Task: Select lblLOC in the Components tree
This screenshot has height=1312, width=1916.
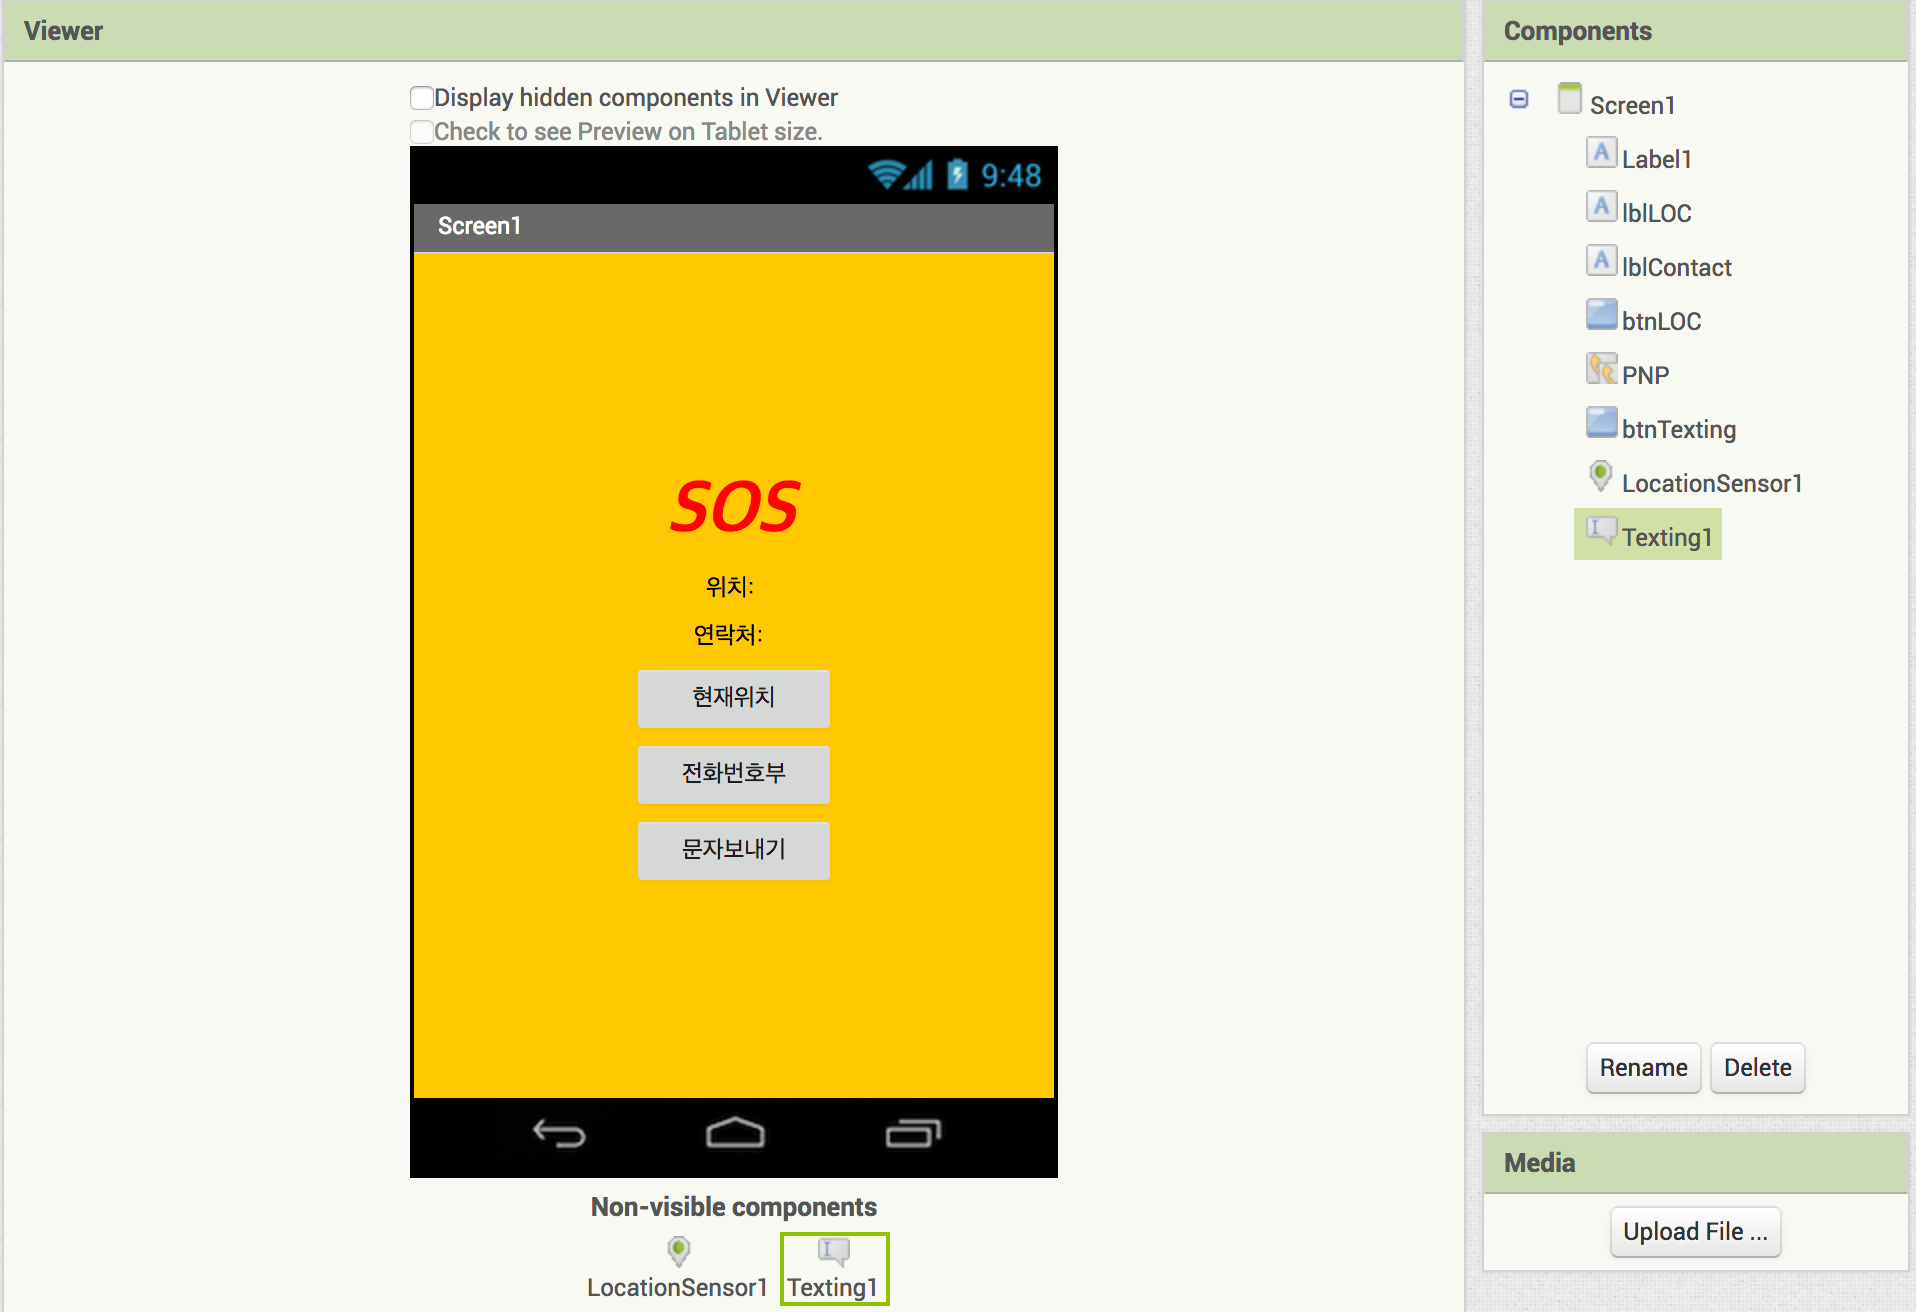Action: [x=1656, y=213]
